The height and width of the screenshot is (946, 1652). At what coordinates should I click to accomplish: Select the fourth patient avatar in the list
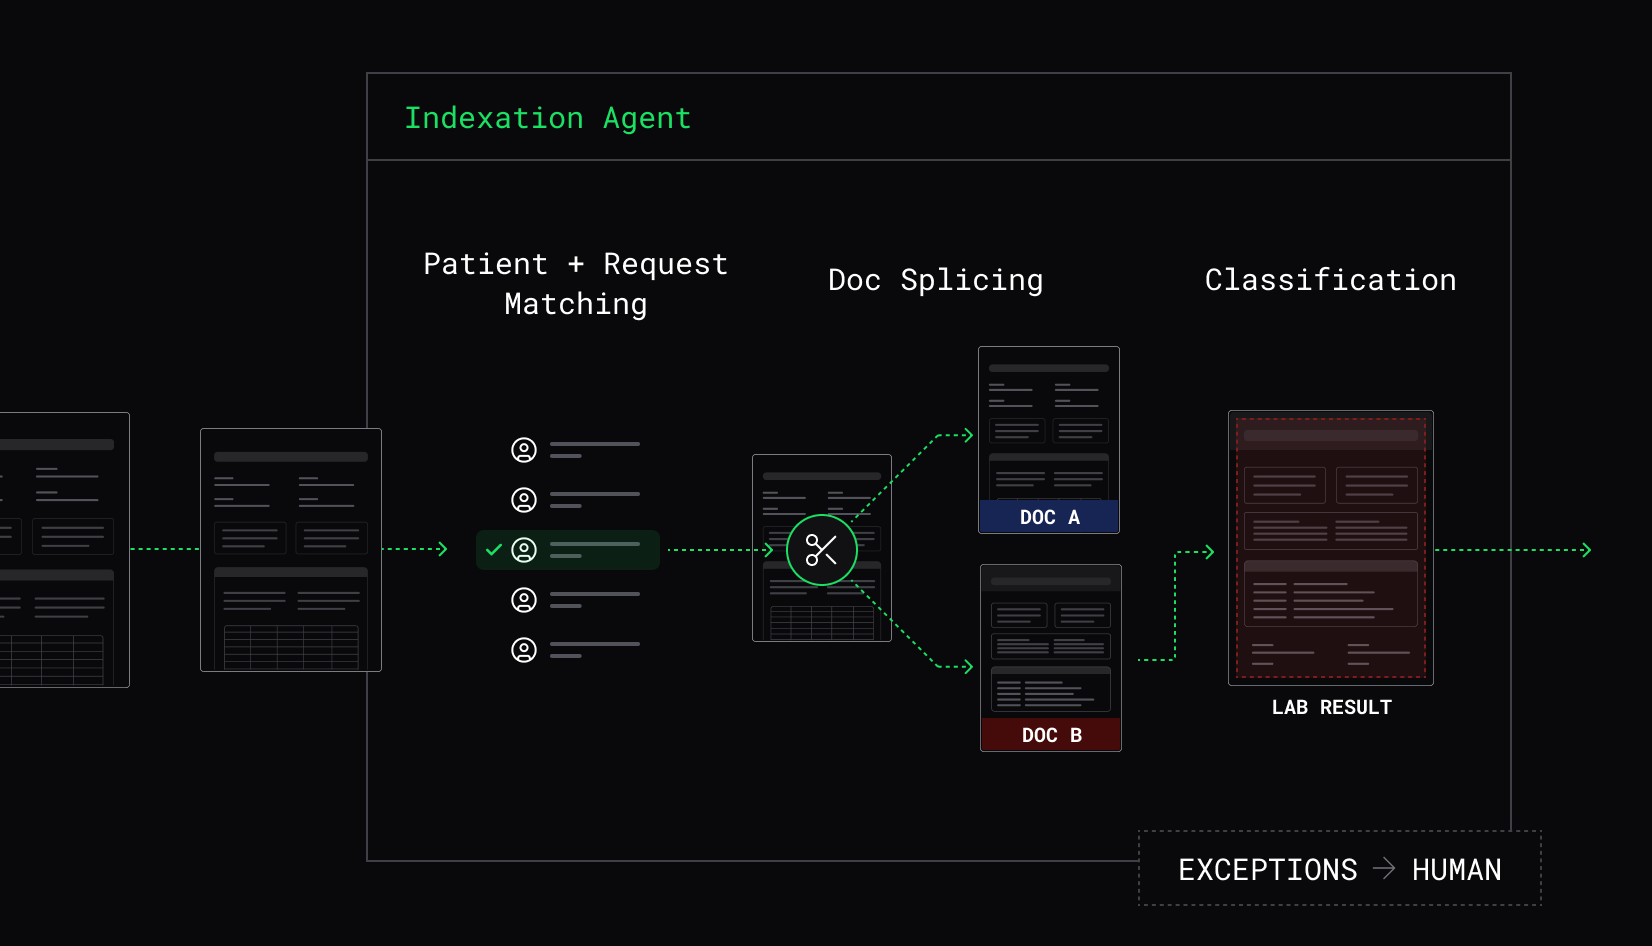(524, 600)
